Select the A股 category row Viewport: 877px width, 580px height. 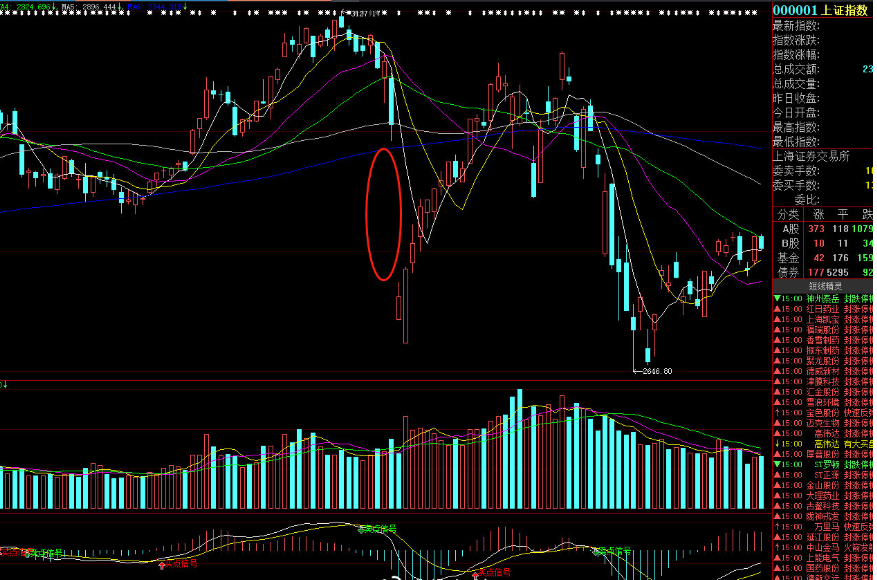coord(789,229)
